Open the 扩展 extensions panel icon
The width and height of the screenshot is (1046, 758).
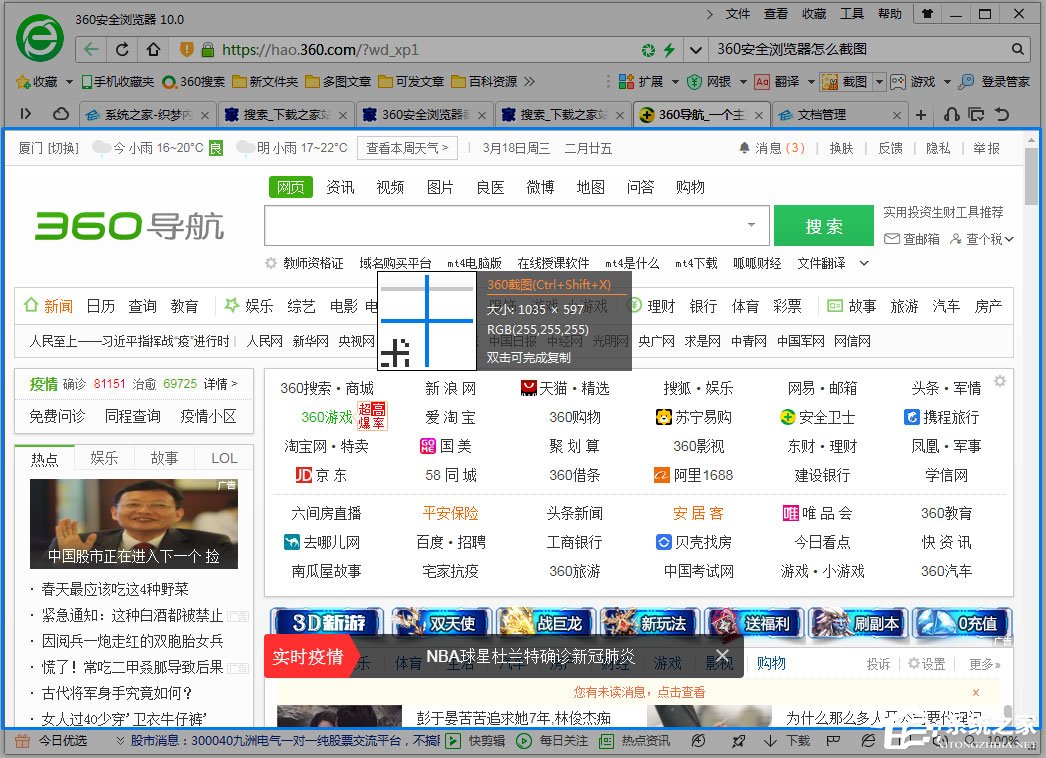(626, 81)
